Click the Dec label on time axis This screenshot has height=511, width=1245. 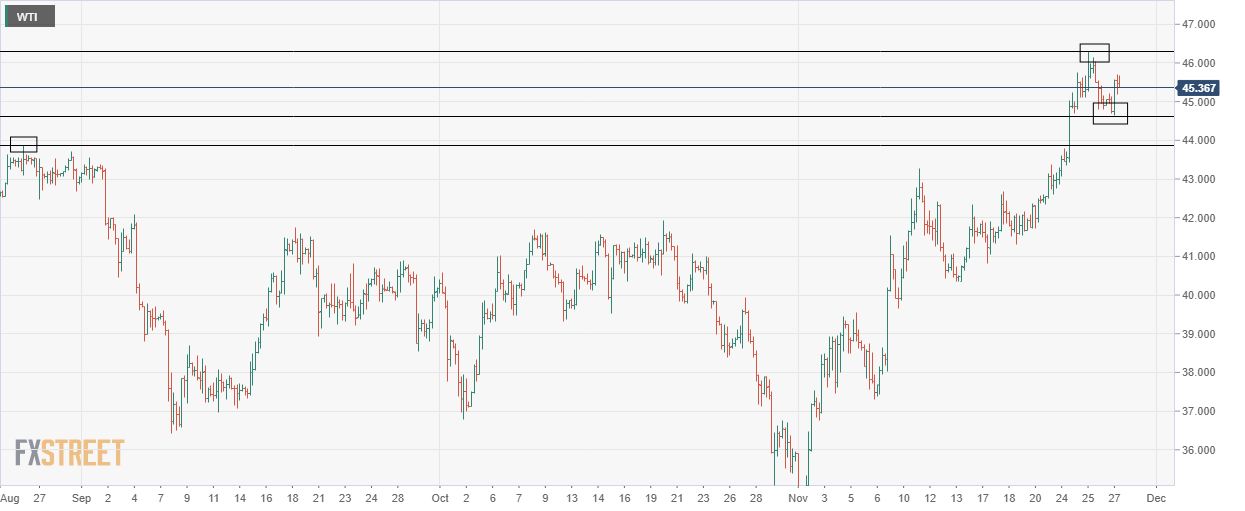1155,497
